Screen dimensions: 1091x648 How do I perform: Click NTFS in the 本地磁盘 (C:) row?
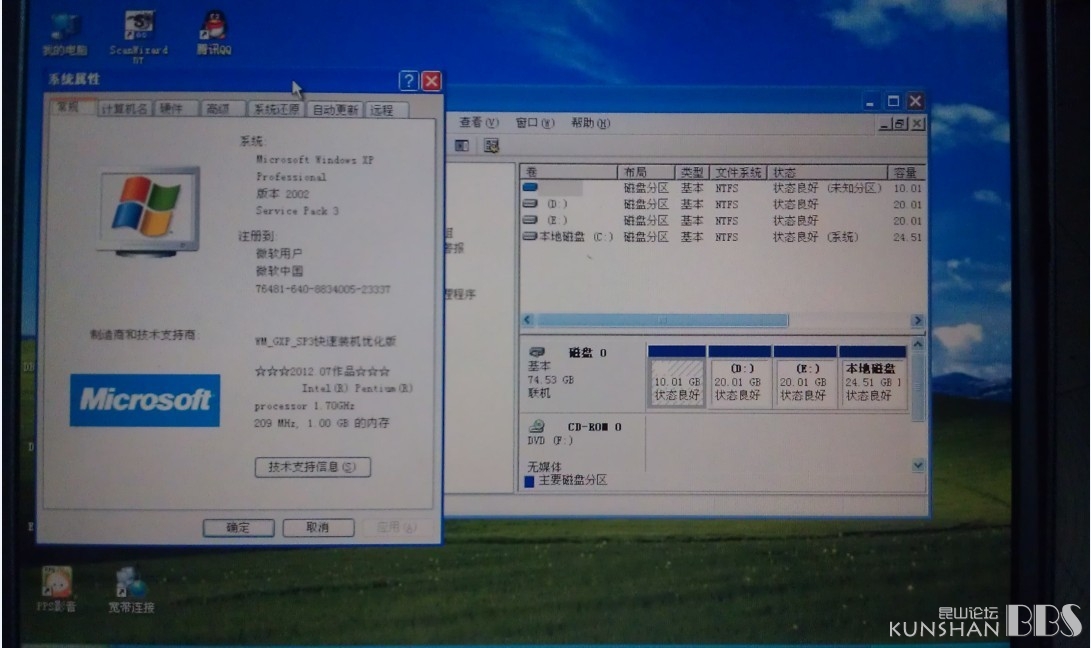(726, 237)
